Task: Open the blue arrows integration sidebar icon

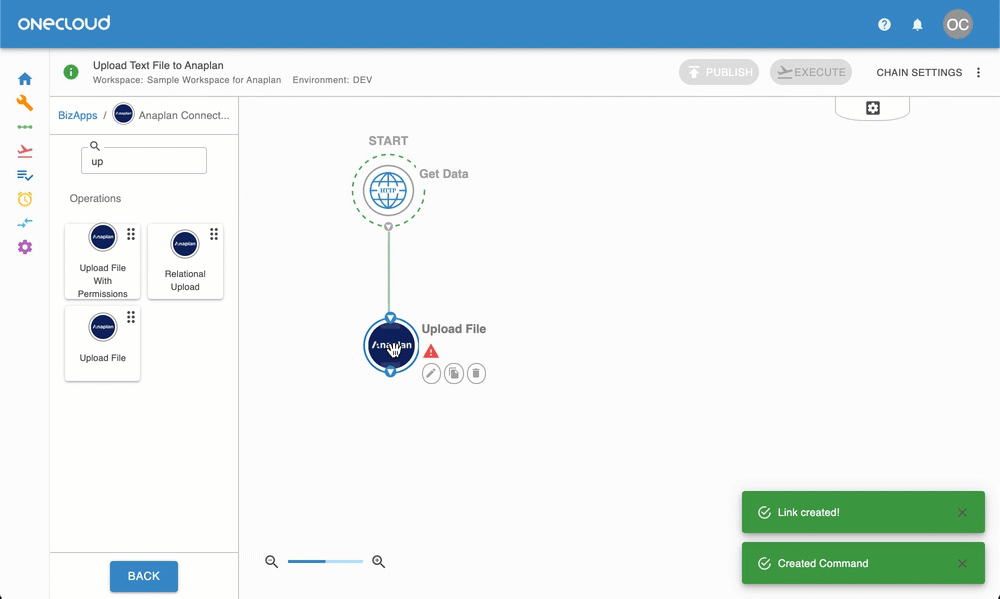Action: (x=25, y=223)
